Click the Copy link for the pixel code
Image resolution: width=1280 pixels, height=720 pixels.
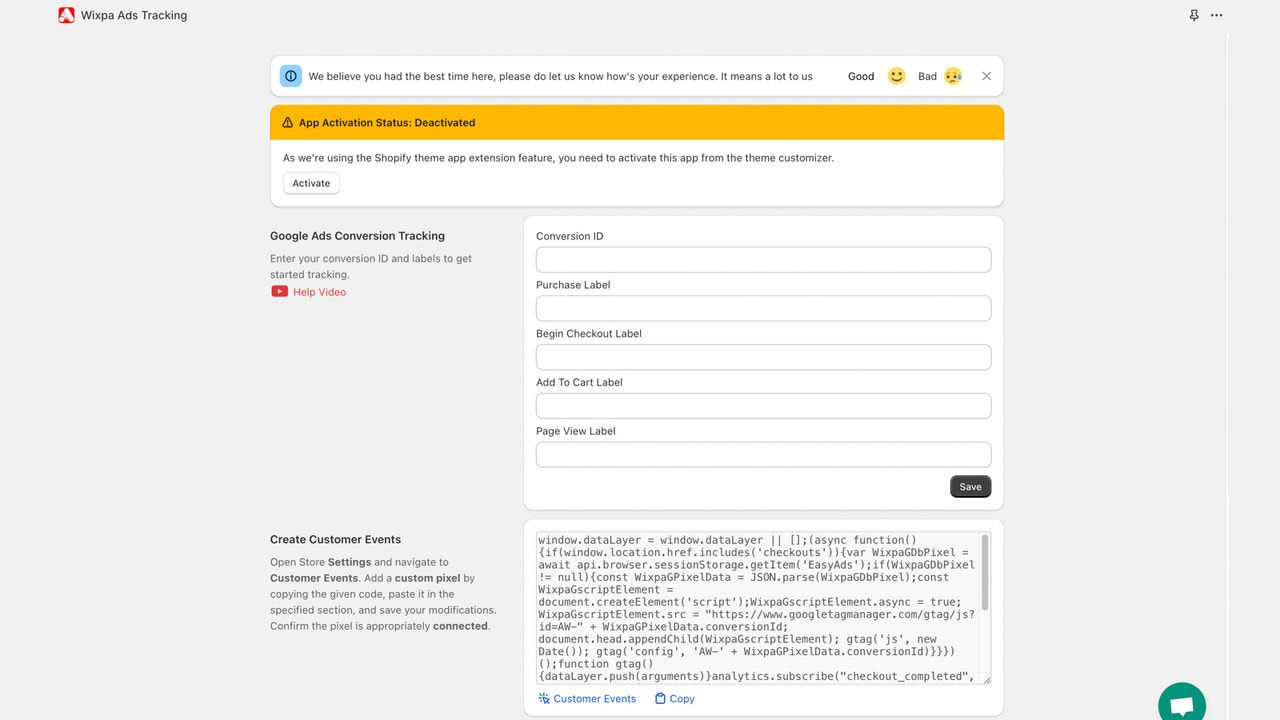click(x=681, y=698)
